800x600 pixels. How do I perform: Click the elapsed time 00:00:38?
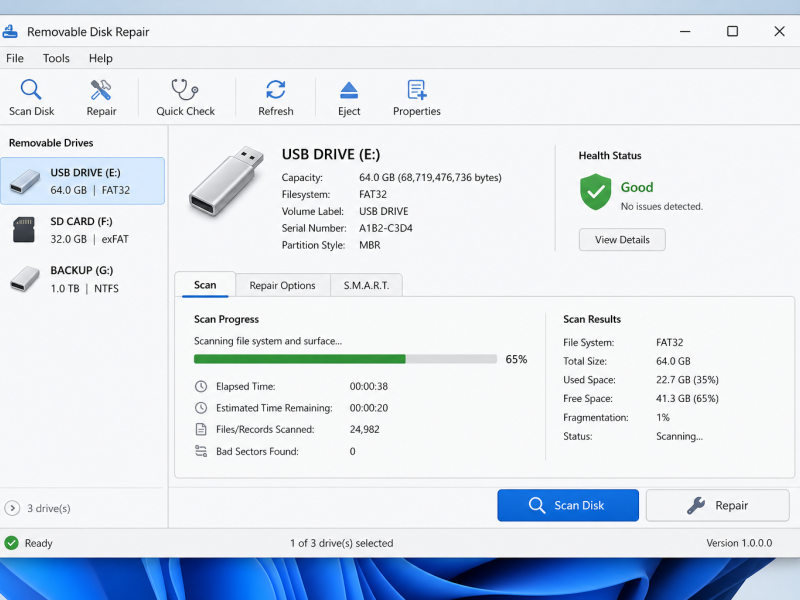coord(368,386)
